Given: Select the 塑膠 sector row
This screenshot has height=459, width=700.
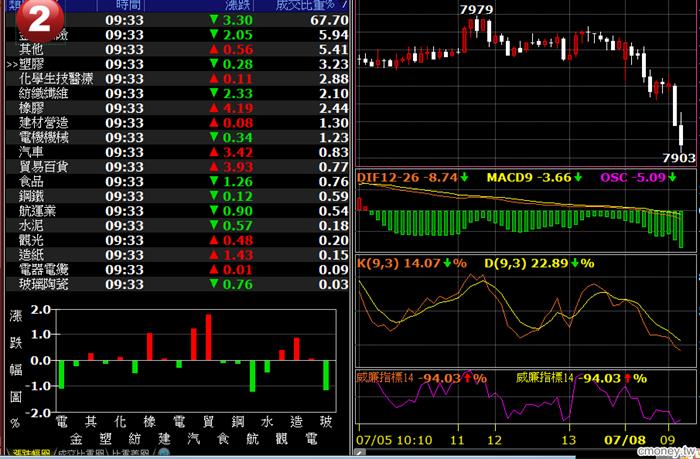Looking at the screenshot, I should tap(177, 64).
